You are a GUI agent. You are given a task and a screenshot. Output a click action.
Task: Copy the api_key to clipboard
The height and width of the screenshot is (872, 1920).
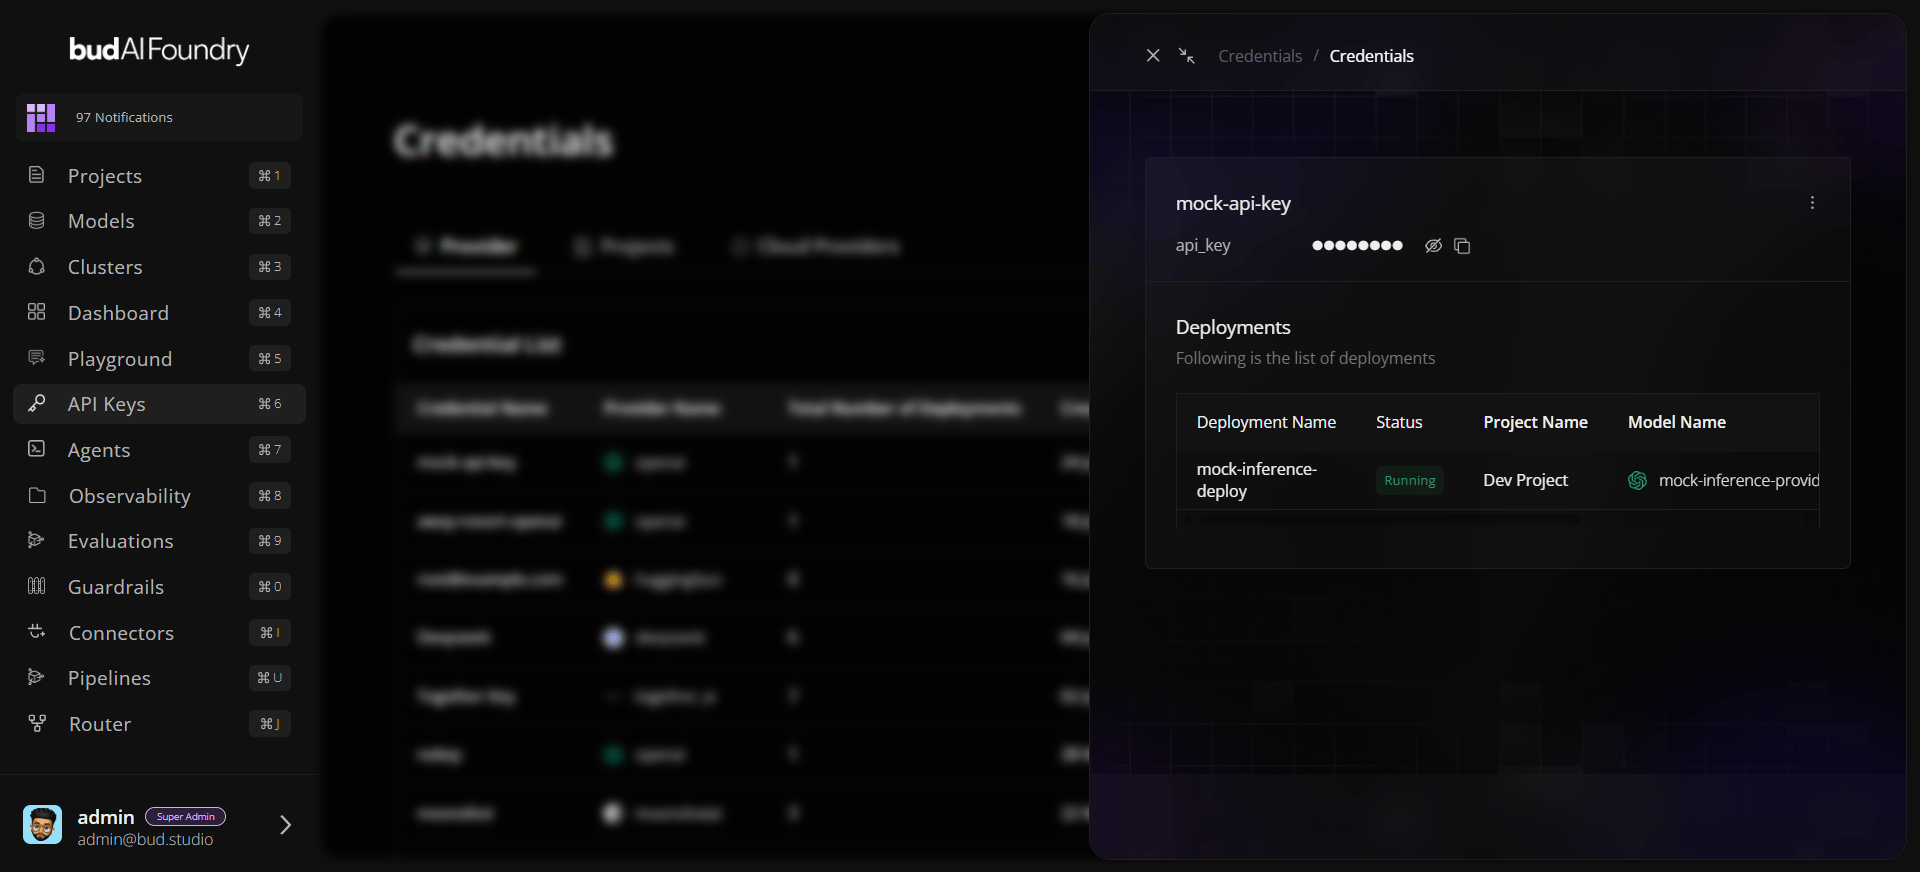click(x=1462, y=246)
